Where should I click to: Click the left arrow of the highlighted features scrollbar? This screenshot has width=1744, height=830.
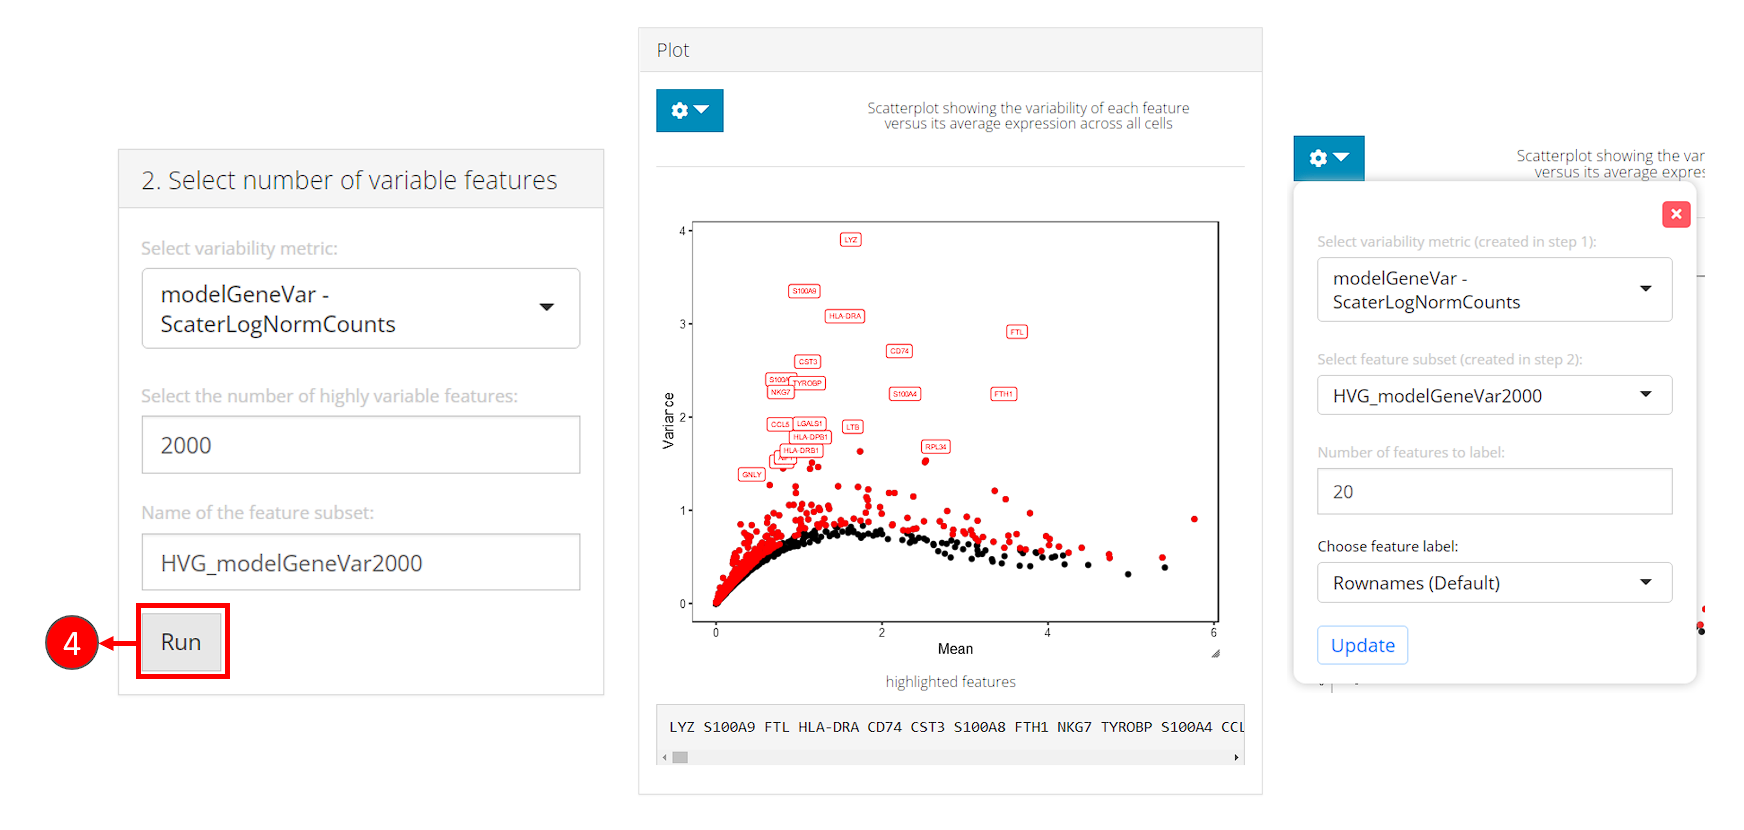pos(664,758)
